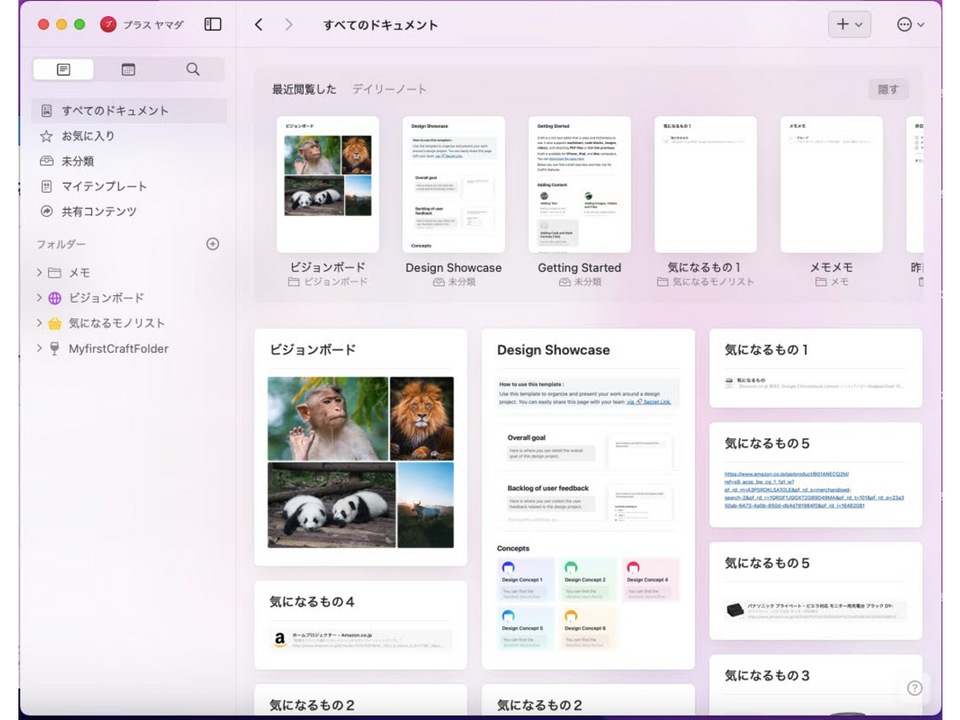Screen dimensions: 960x720
Task: Open recent Getting Started thumbnail
Action: click(x=579, y=184)
